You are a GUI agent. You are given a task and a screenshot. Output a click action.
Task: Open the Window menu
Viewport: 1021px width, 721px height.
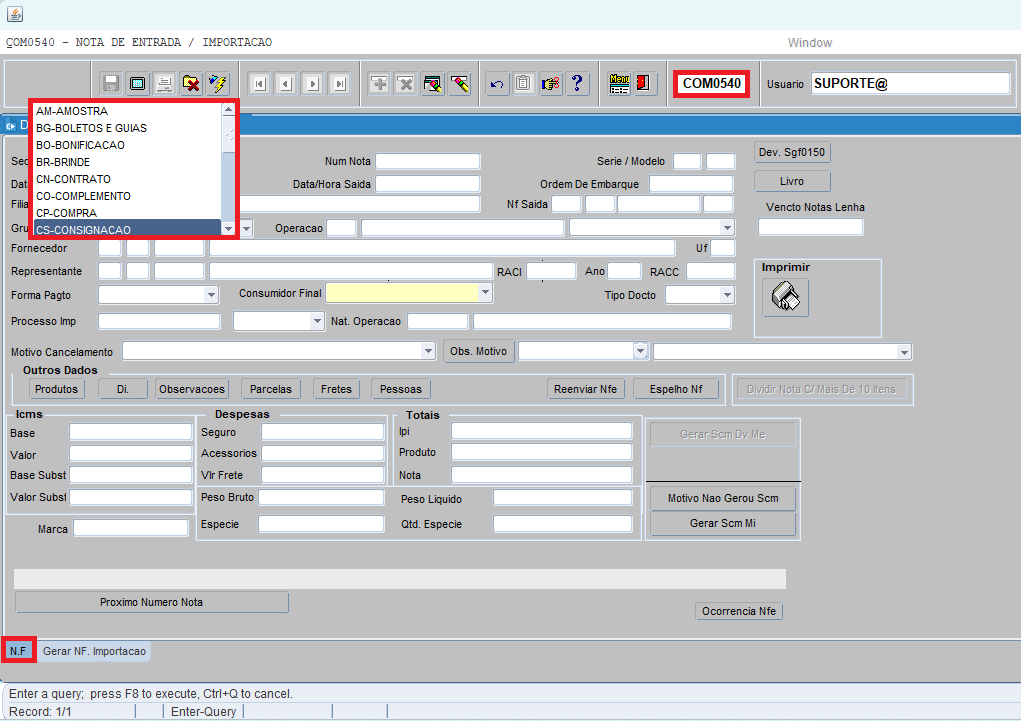(809, 43)
